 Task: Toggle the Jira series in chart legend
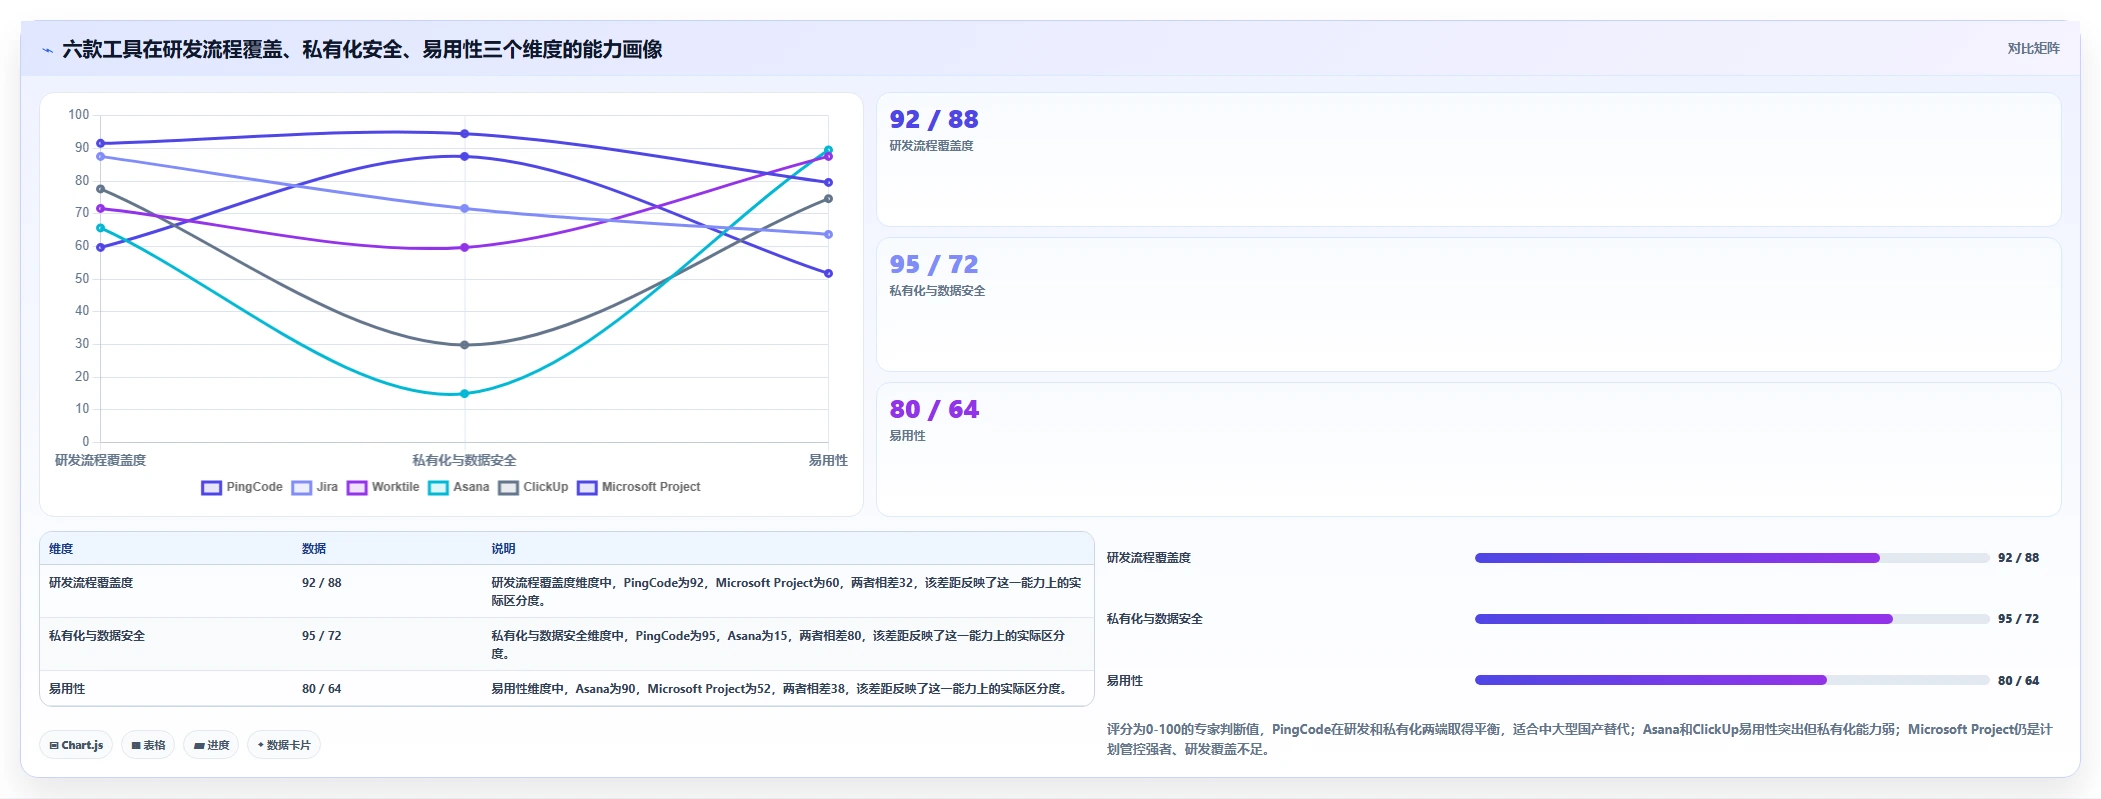315,487
